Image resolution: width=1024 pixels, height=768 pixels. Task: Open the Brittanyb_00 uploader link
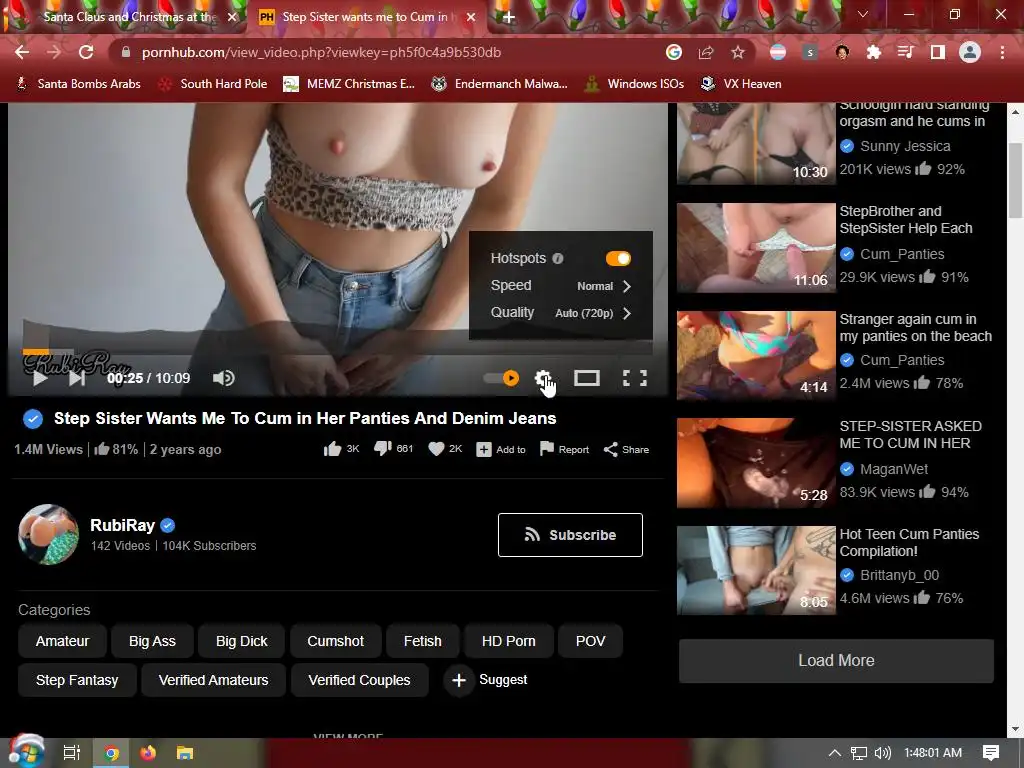899,575
